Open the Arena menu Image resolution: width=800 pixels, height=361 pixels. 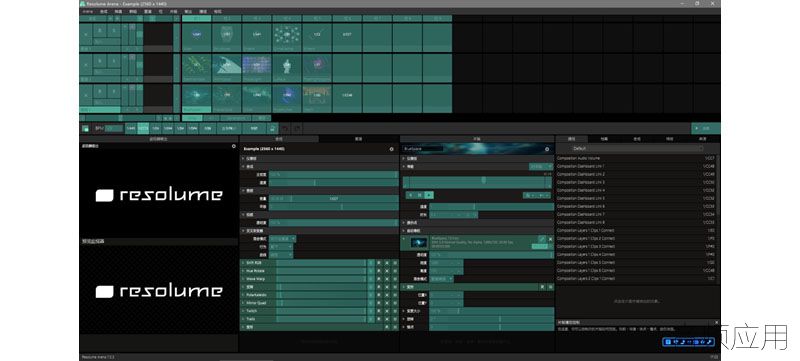pyautogui.click(x=87, y=11)
